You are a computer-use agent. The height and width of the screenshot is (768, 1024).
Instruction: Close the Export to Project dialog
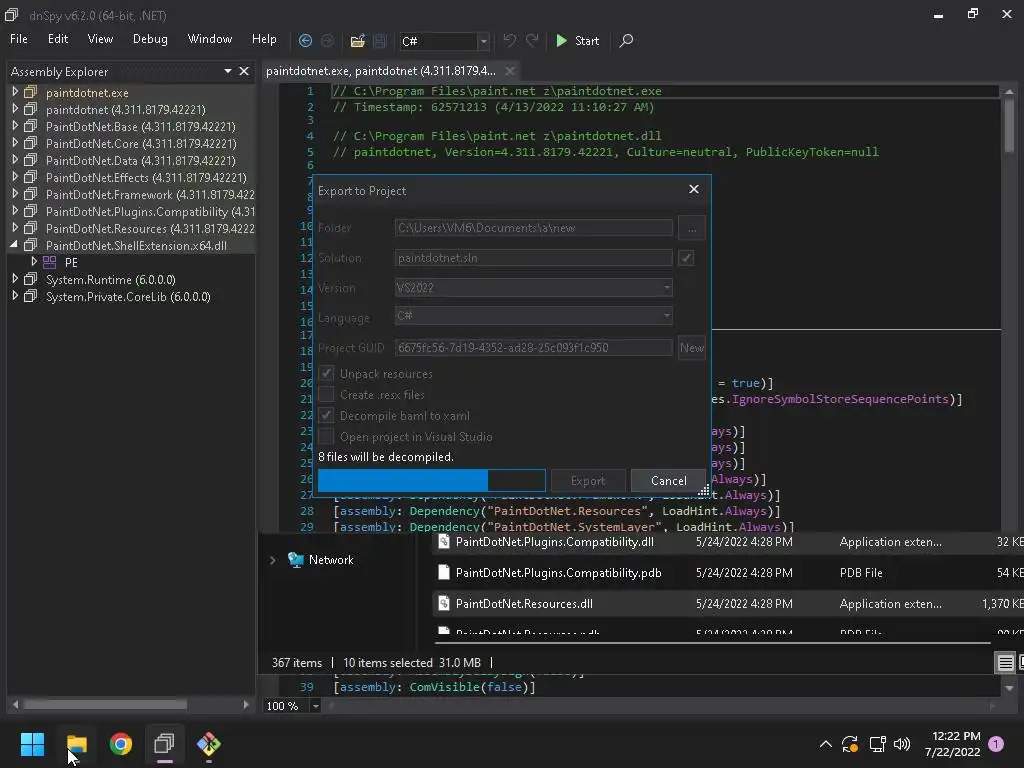point(694,189)
